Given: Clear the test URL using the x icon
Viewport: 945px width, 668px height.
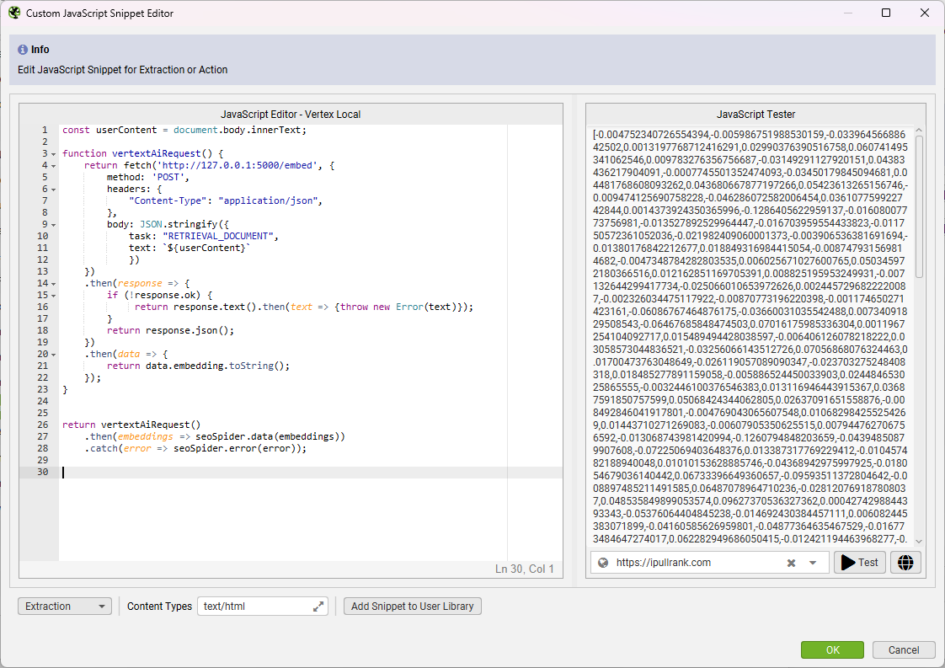Looking at the screenshot, I should [790, 562].
